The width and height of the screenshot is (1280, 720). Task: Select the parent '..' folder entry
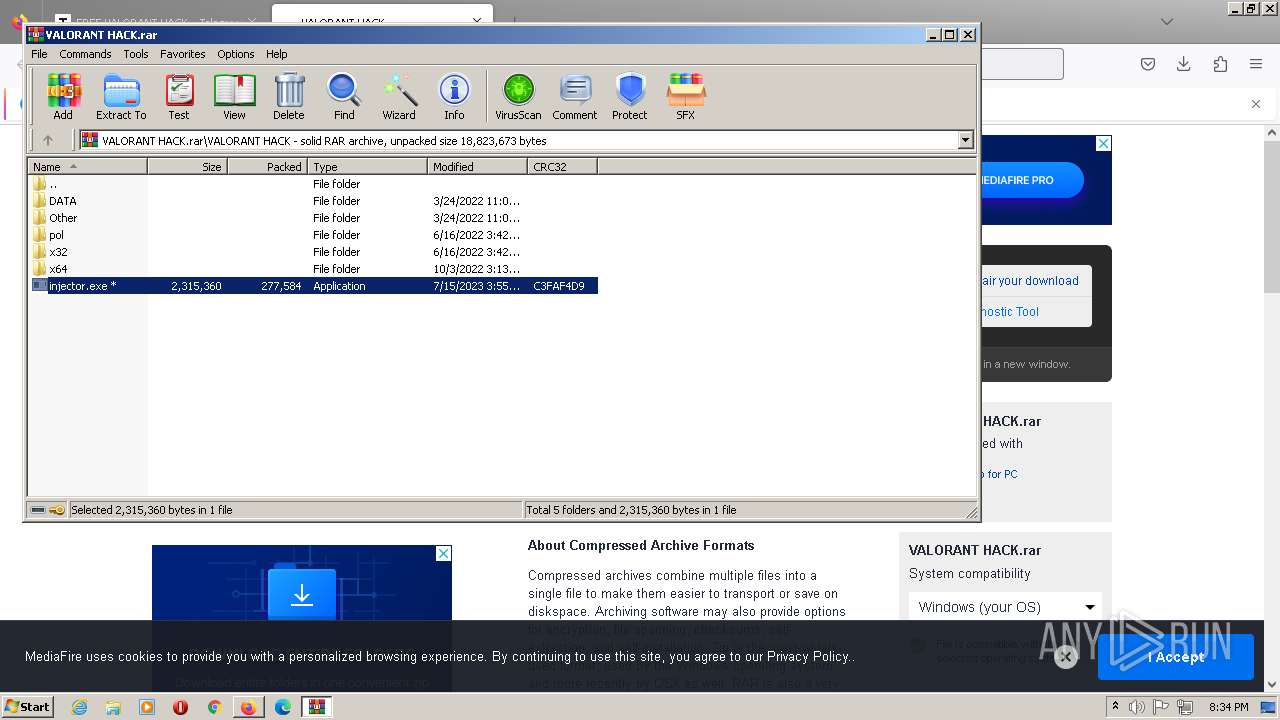click(x=53, y=184)
